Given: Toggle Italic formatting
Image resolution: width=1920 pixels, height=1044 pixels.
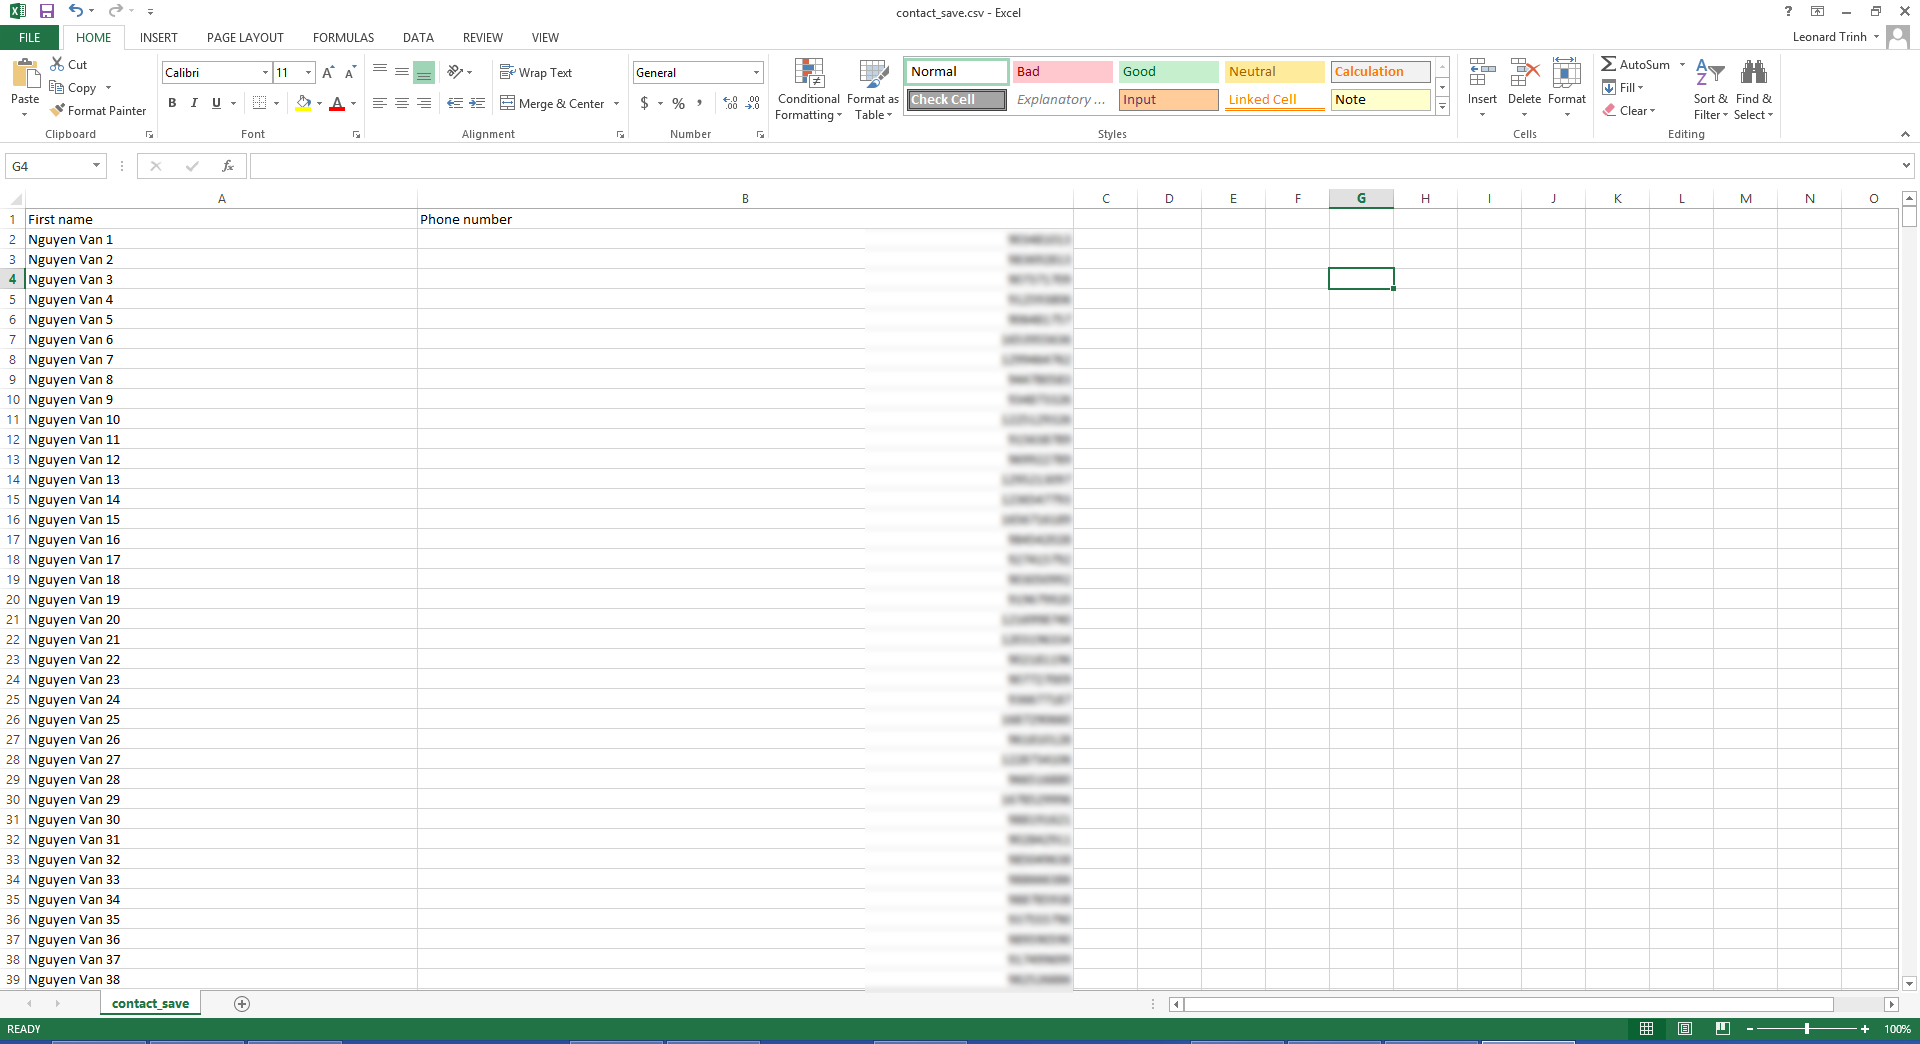Looking at the screenshot, I should 194,103.
